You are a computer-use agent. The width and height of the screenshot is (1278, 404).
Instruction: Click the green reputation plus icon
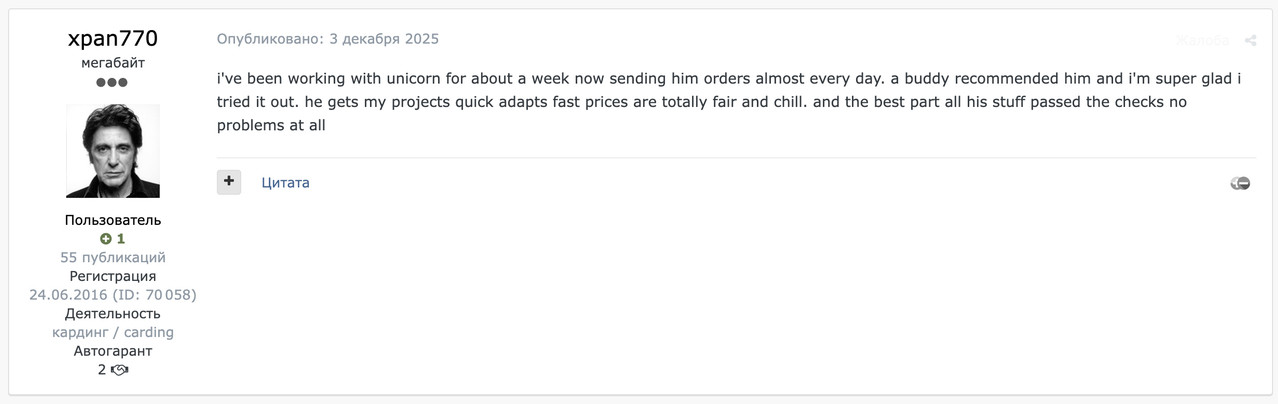[x=105, y=239]
